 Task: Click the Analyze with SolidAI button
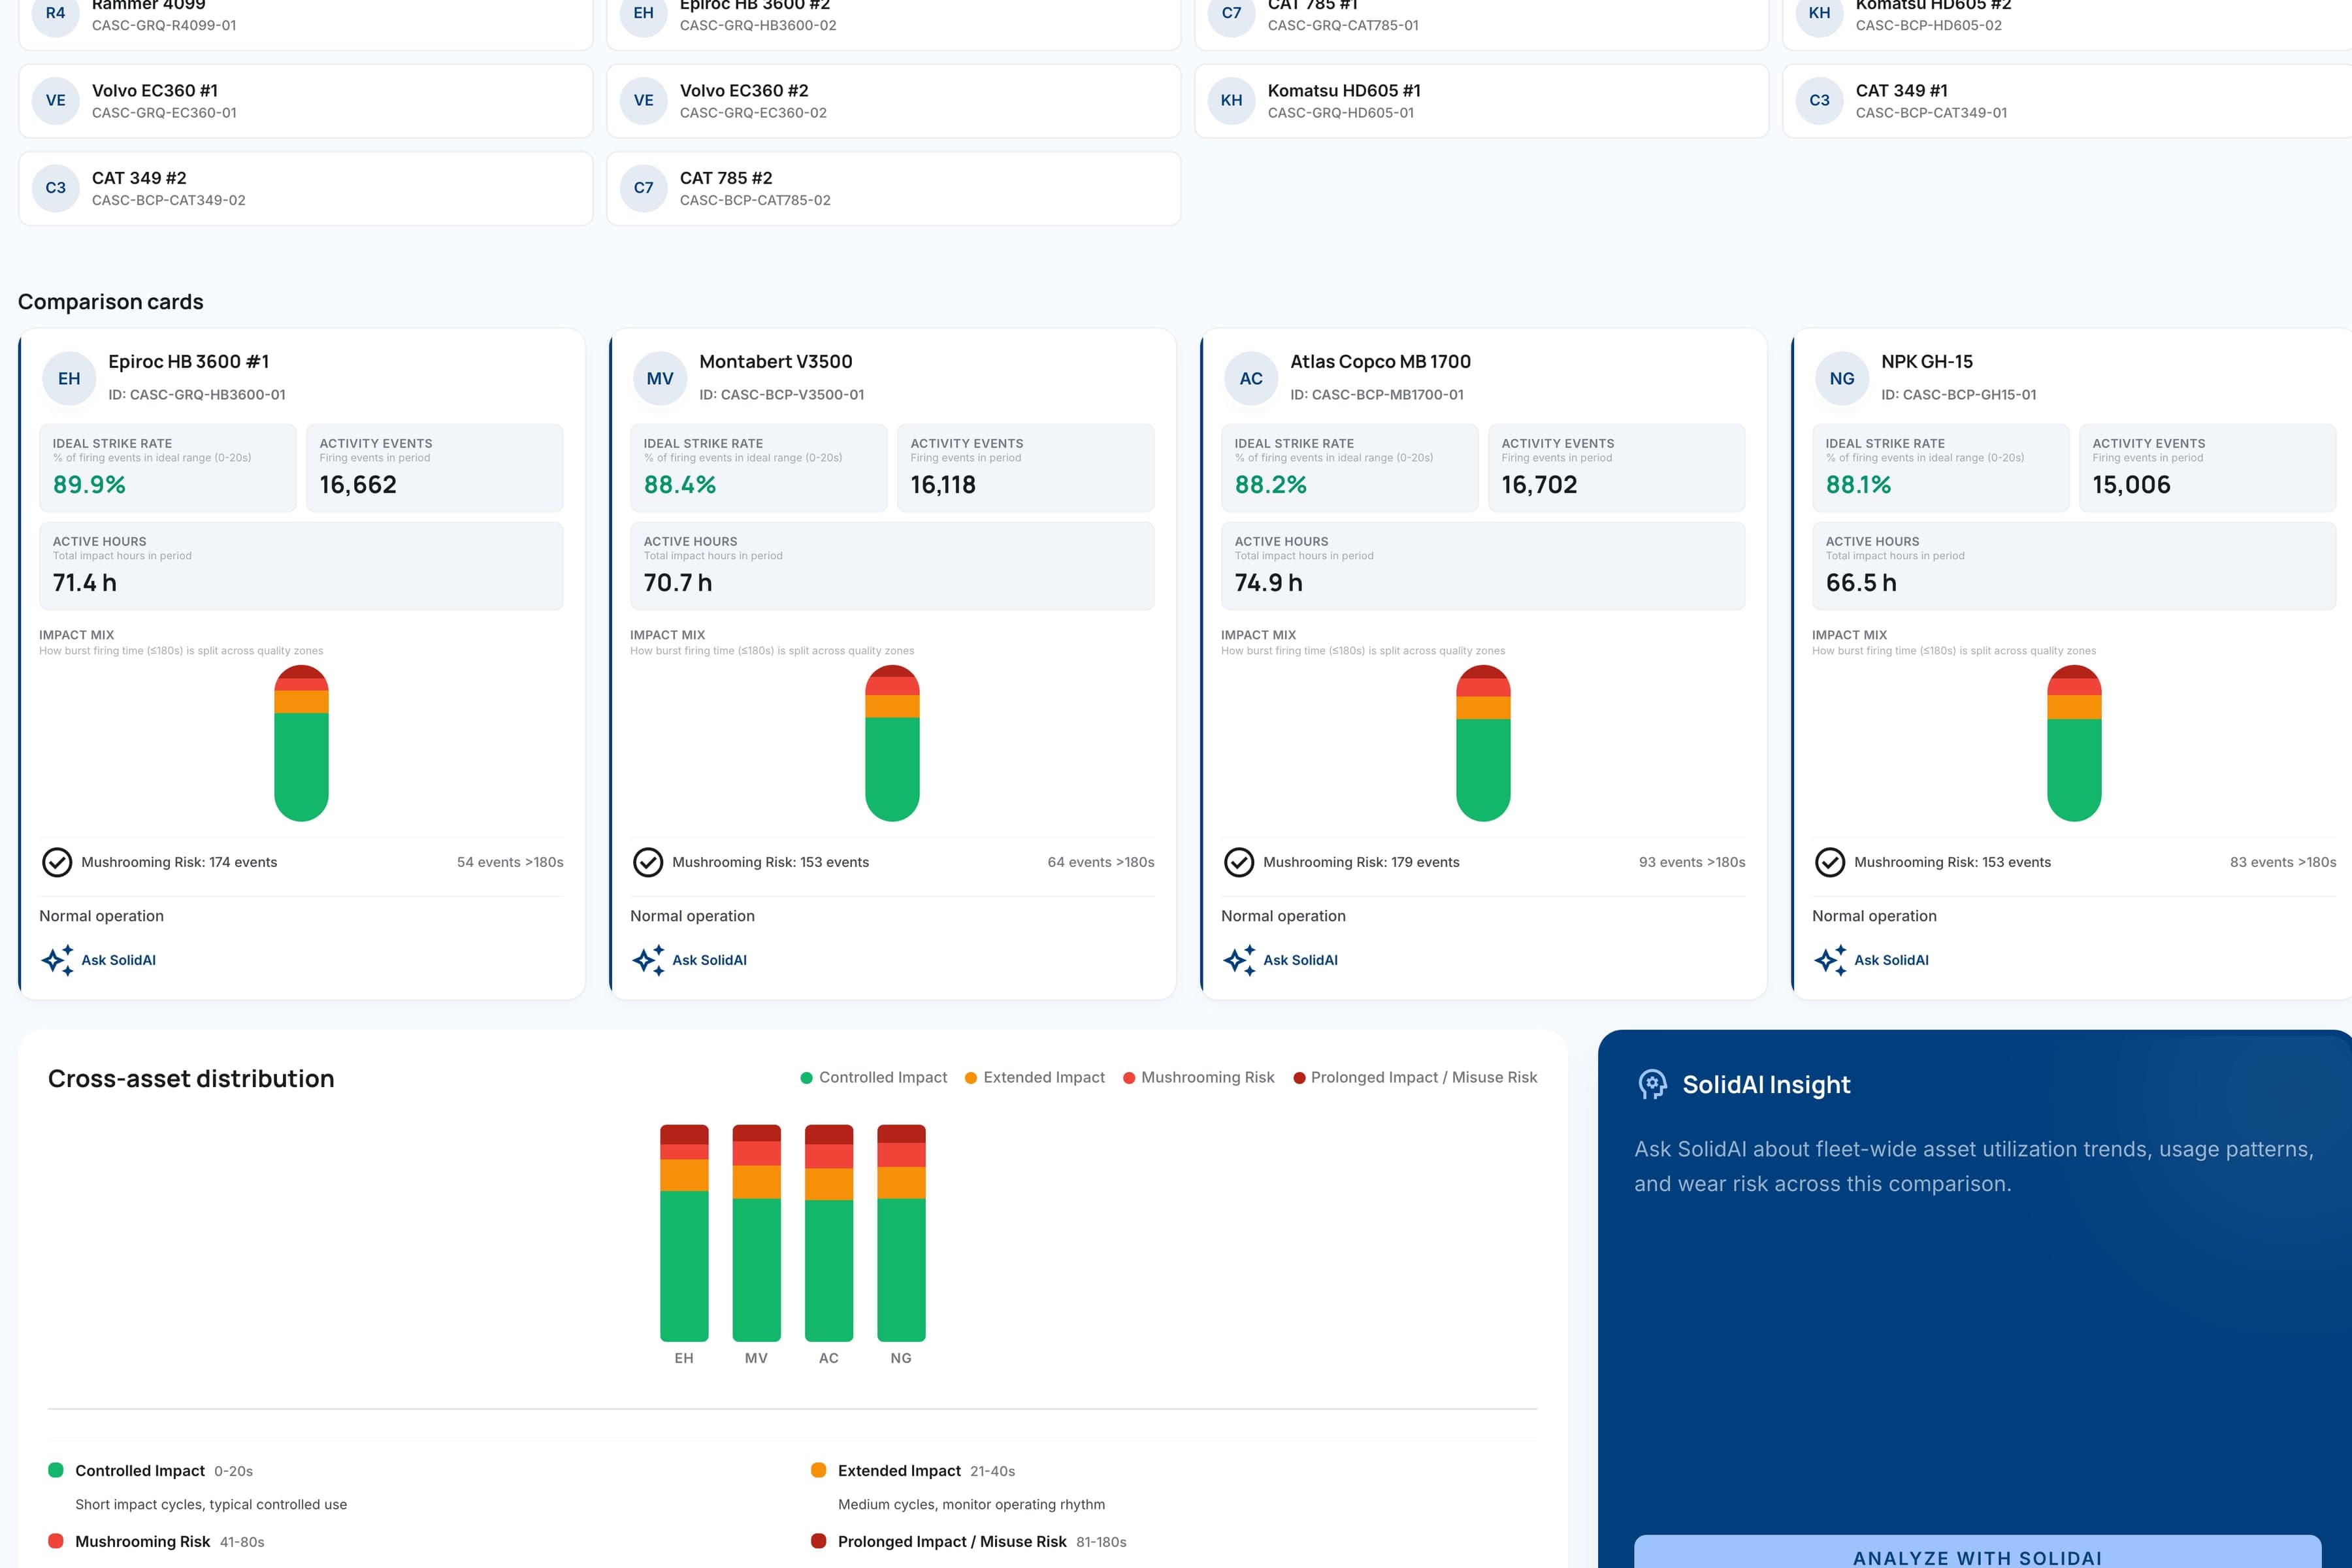point(1977,1552)
